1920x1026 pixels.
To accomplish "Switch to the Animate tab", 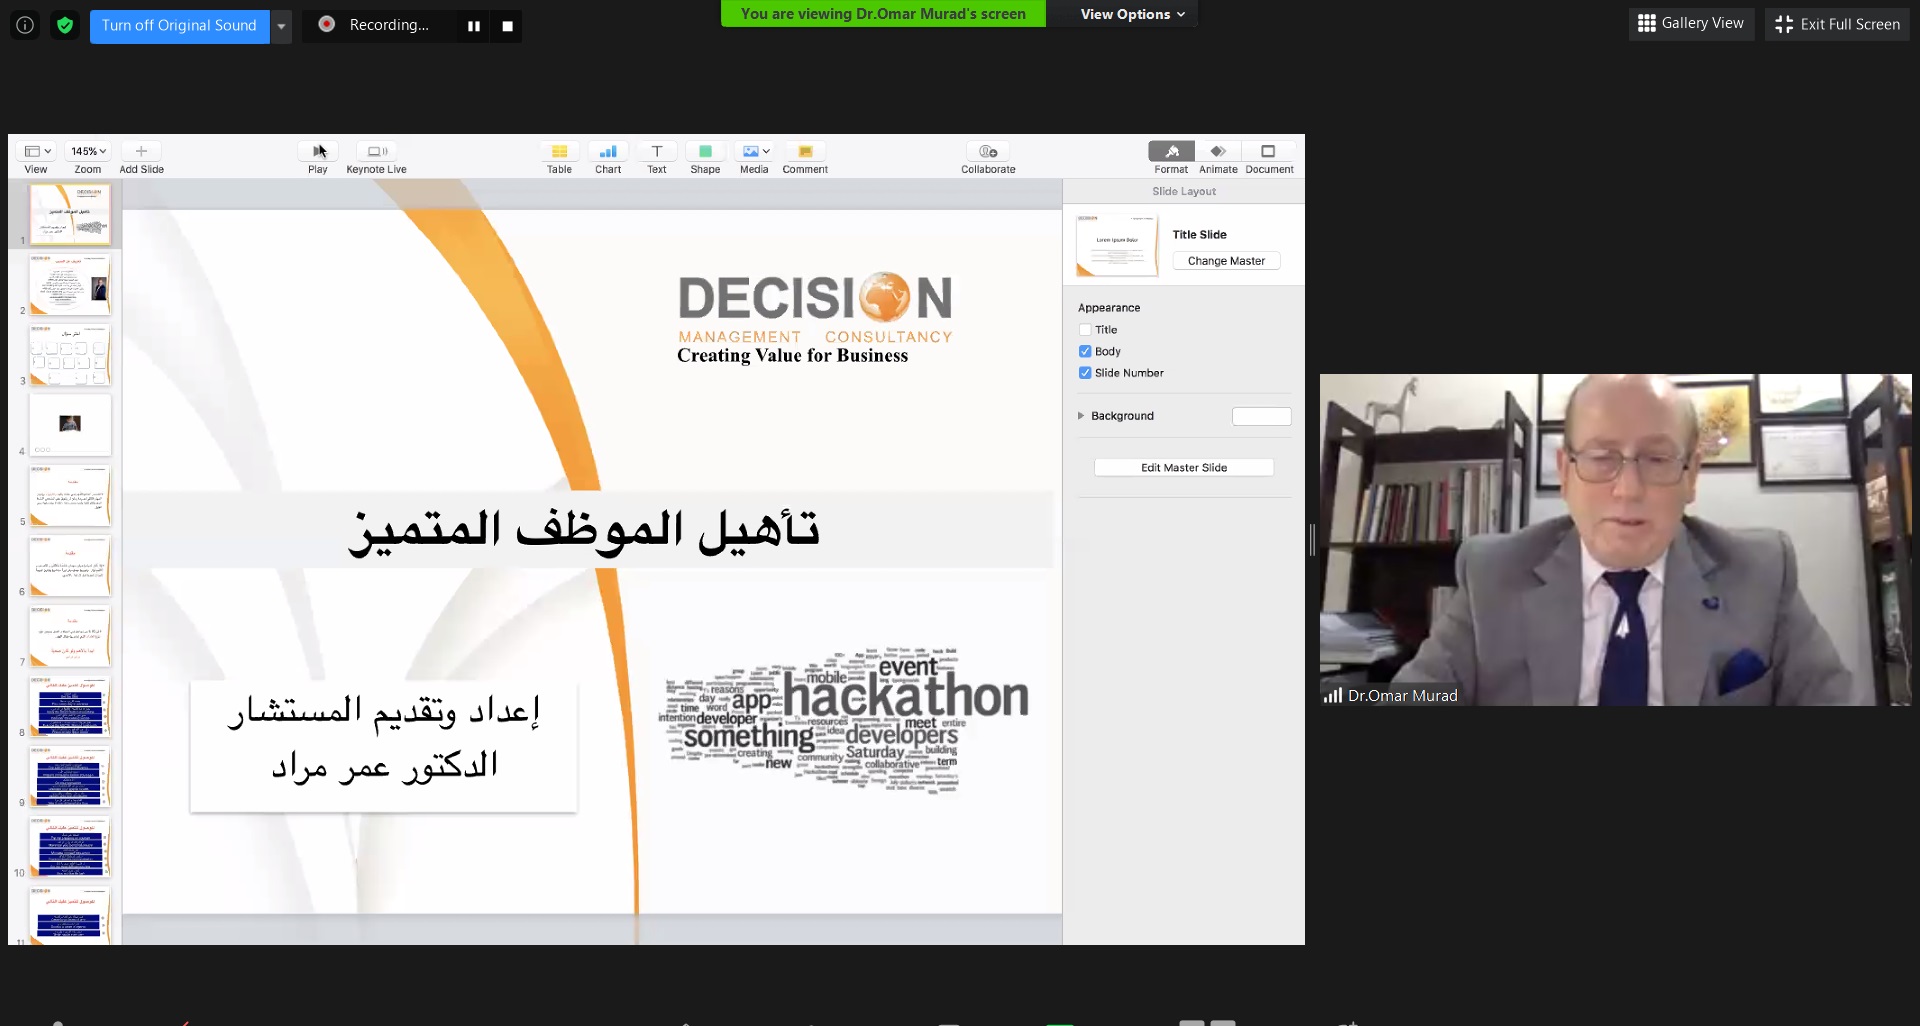I will pyautogui.click(x=1218, y=152).
